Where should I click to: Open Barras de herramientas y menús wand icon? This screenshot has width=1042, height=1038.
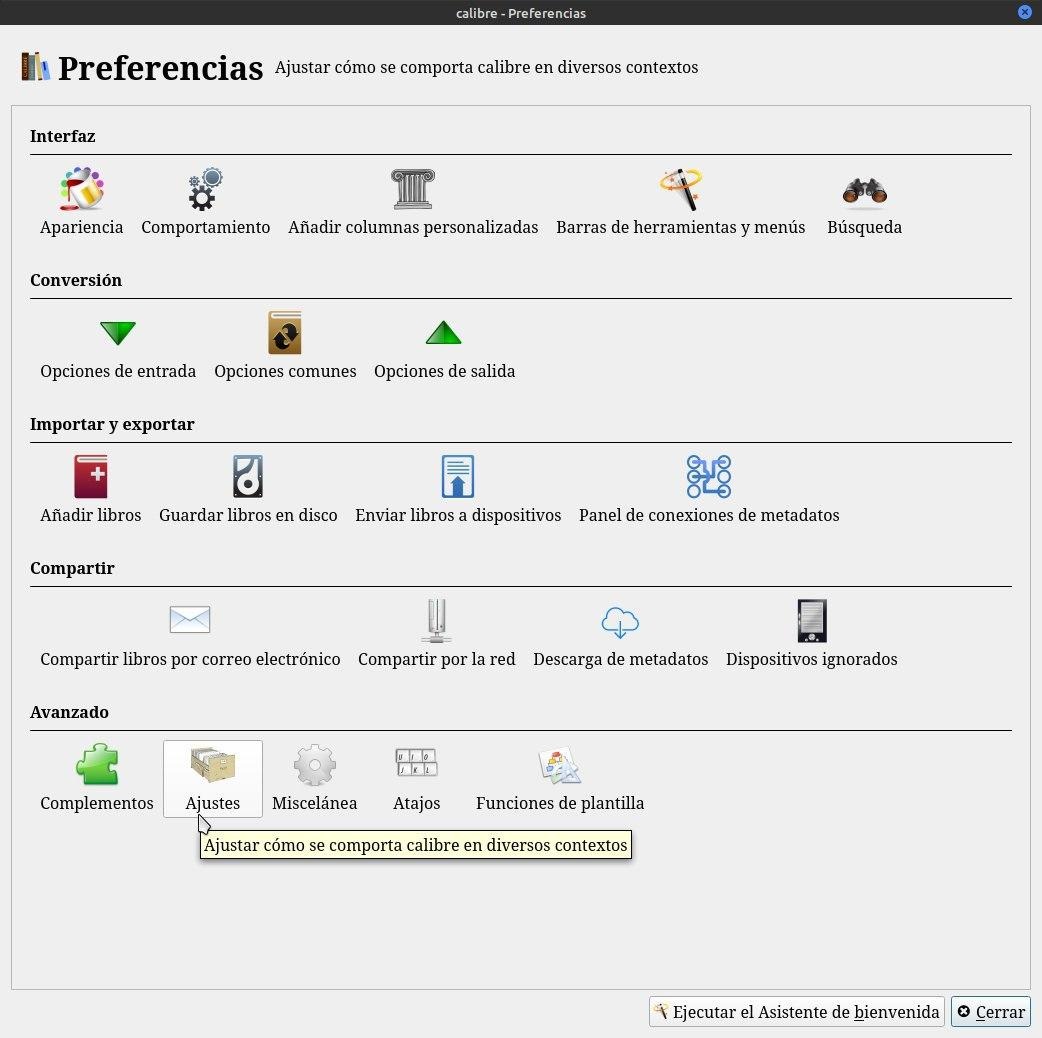click(x=680, y=189)
